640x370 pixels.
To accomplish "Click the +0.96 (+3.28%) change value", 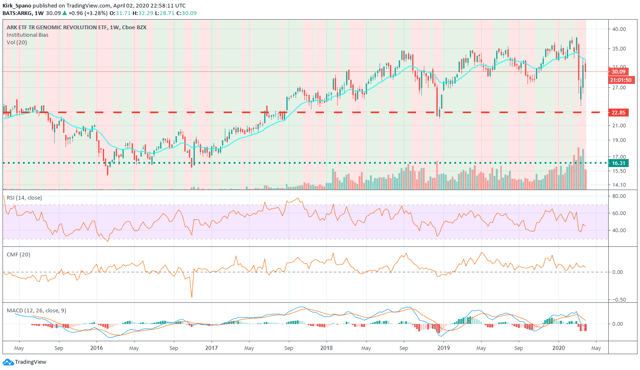I will coord(88,13).
